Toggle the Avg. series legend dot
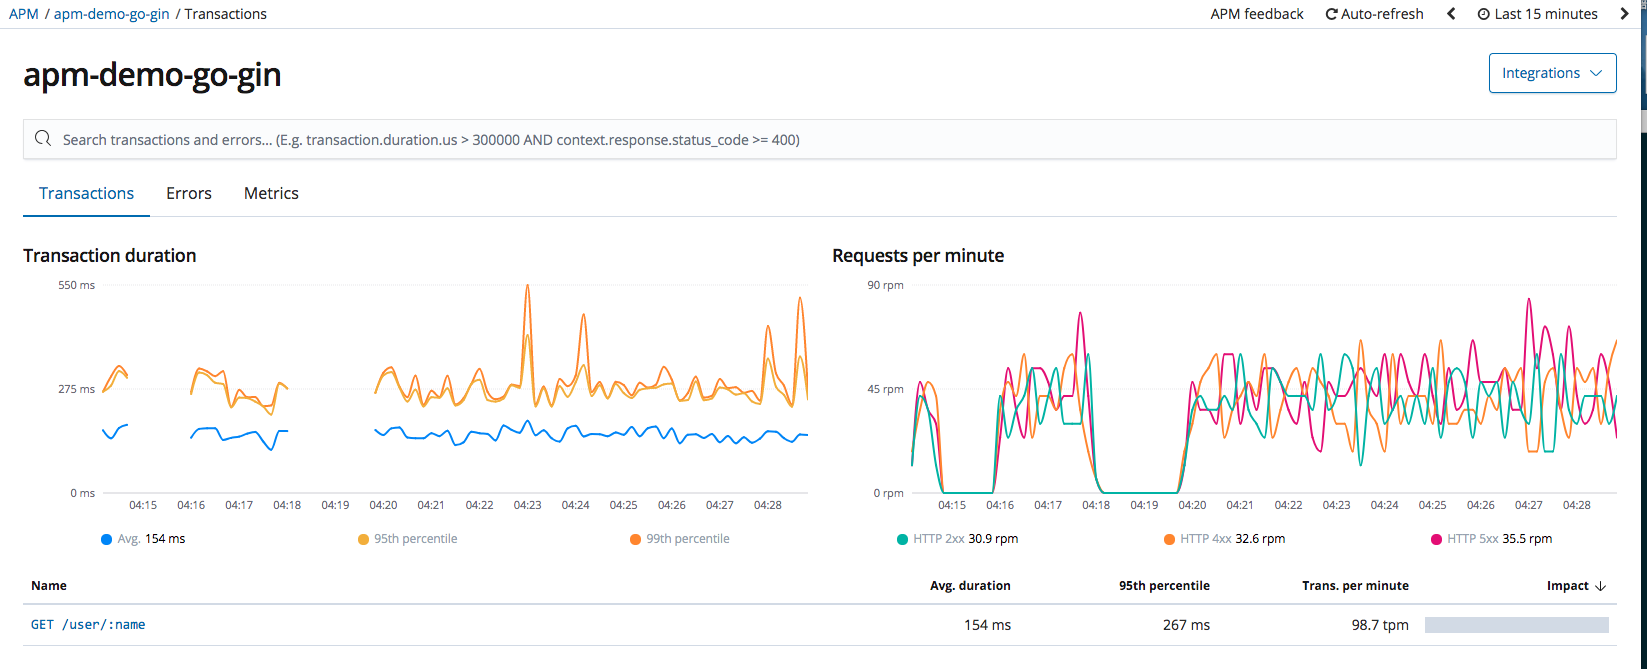 pos(107,539)
